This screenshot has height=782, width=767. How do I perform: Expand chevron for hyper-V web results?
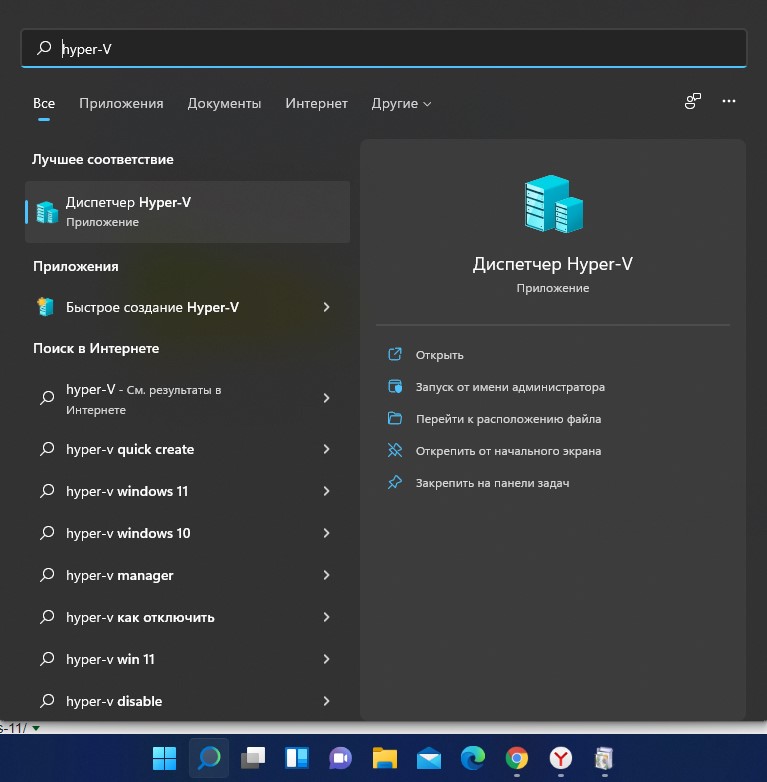pos(326,398)
